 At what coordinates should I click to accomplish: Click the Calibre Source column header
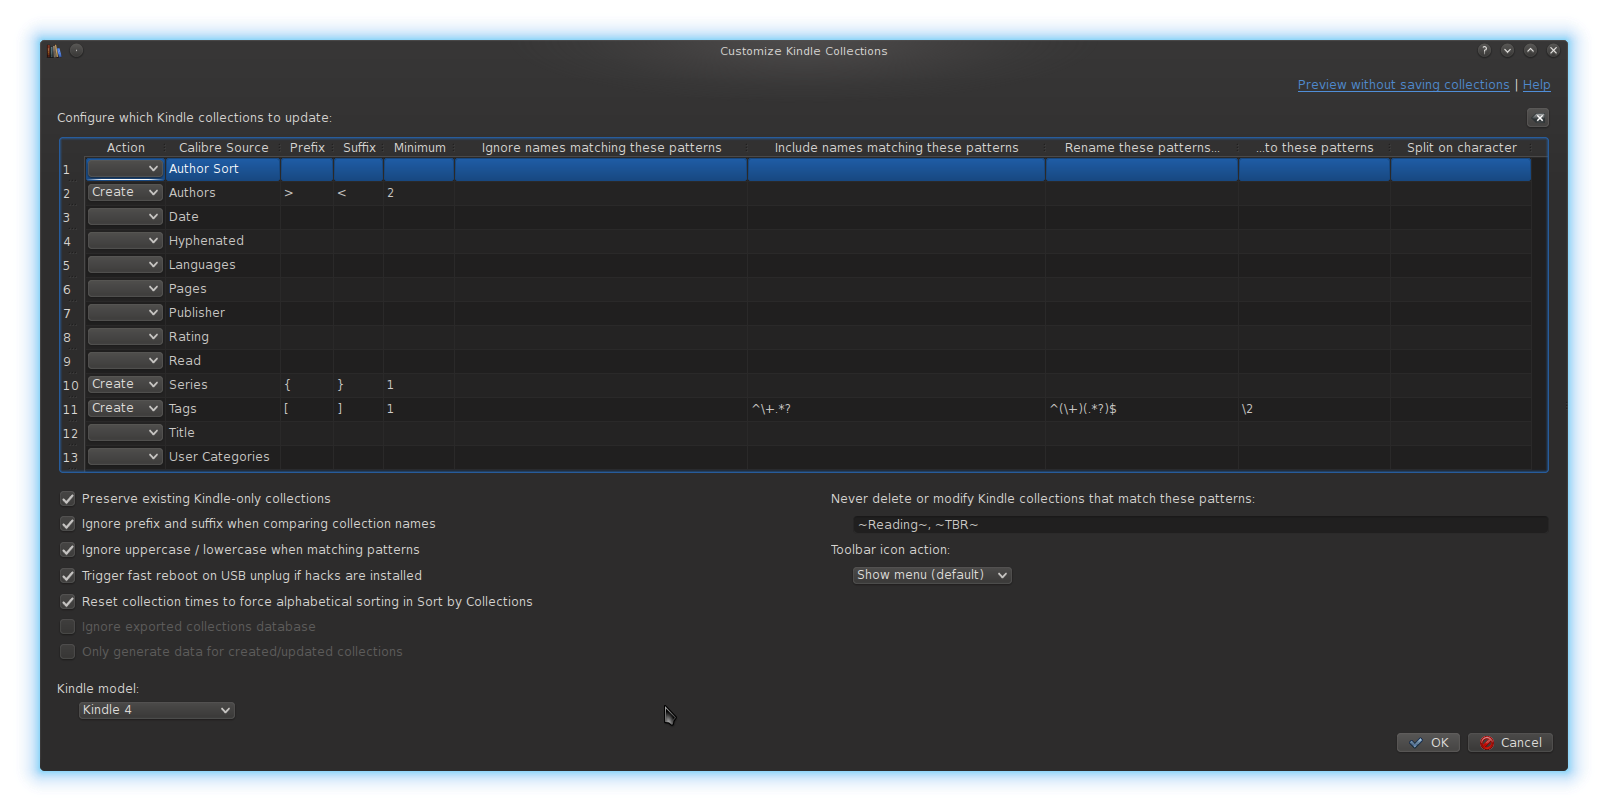[224, 148]
